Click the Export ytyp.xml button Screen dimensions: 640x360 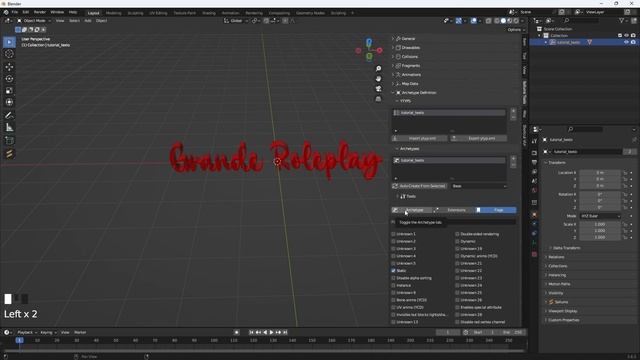point(479,138)
